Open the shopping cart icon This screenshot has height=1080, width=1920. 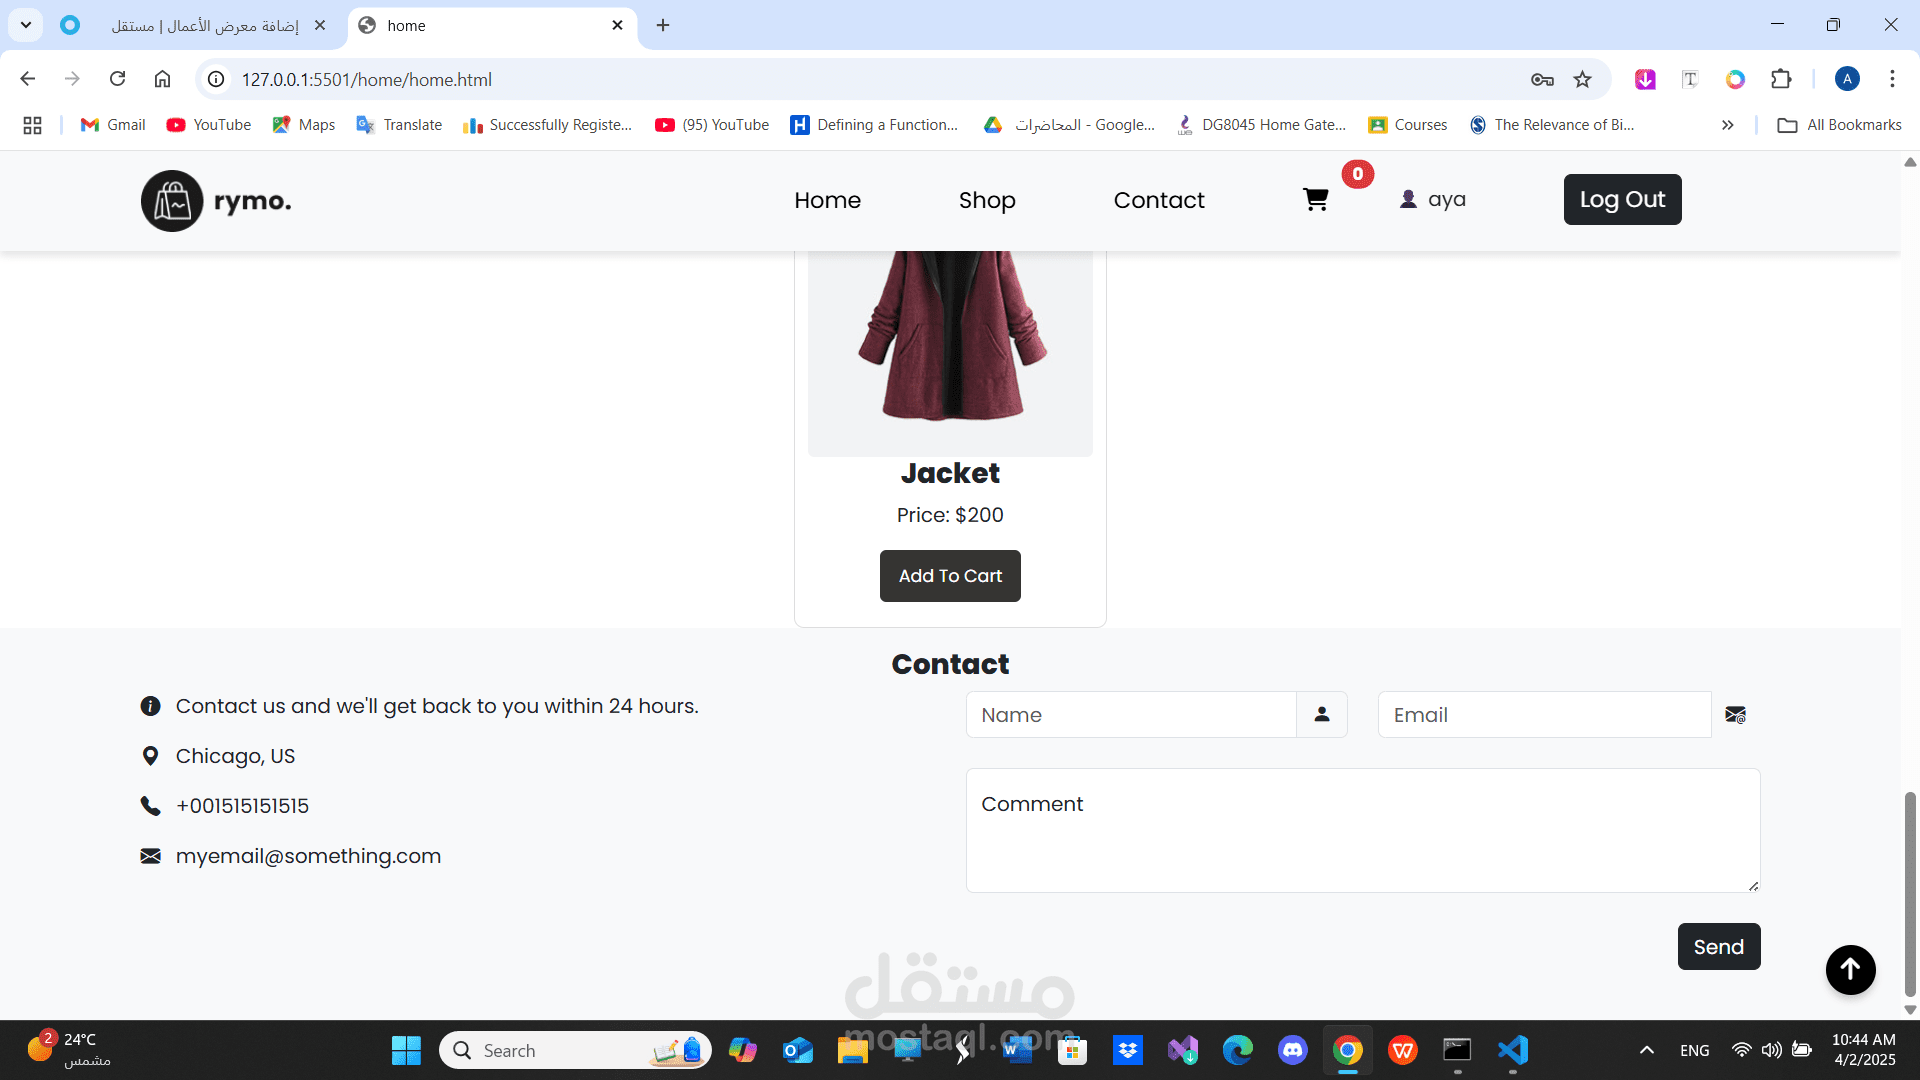(x=1315, y=200)
